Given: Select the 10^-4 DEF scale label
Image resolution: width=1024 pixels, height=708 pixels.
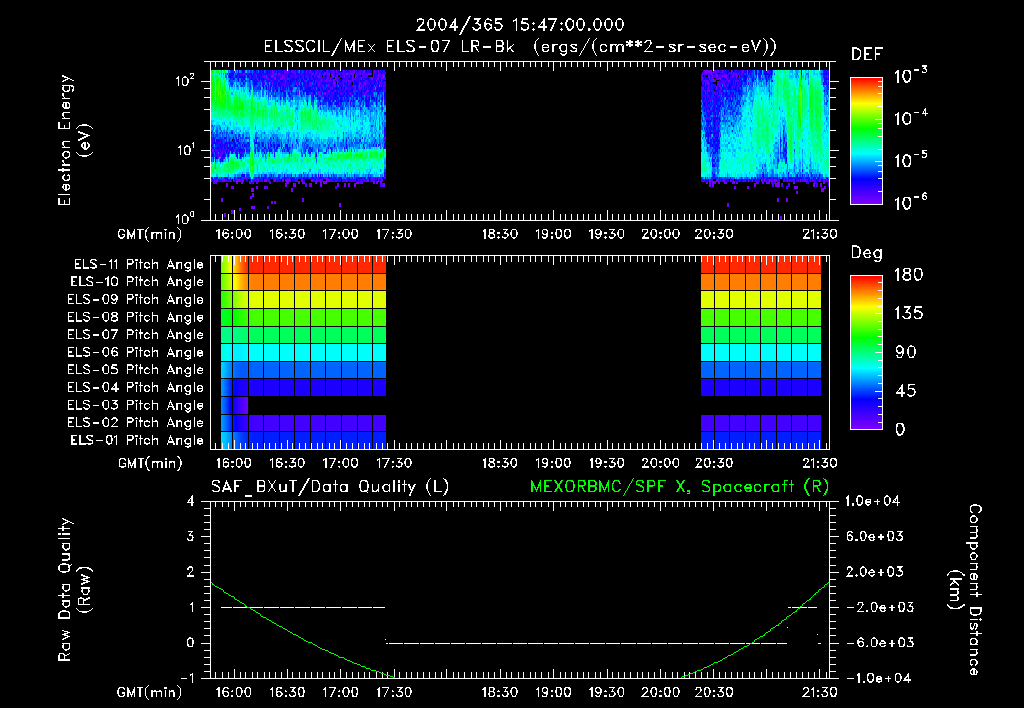Looking at the screenshot, I should (910, 118).
